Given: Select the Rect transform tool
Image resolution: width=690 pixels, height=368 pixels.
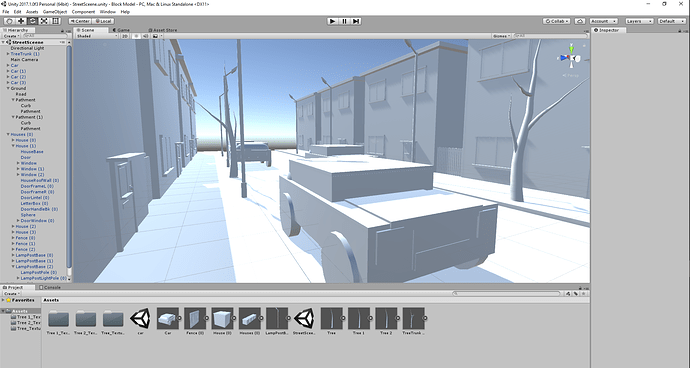Looking at the screenshot, I should click(55, 21).
